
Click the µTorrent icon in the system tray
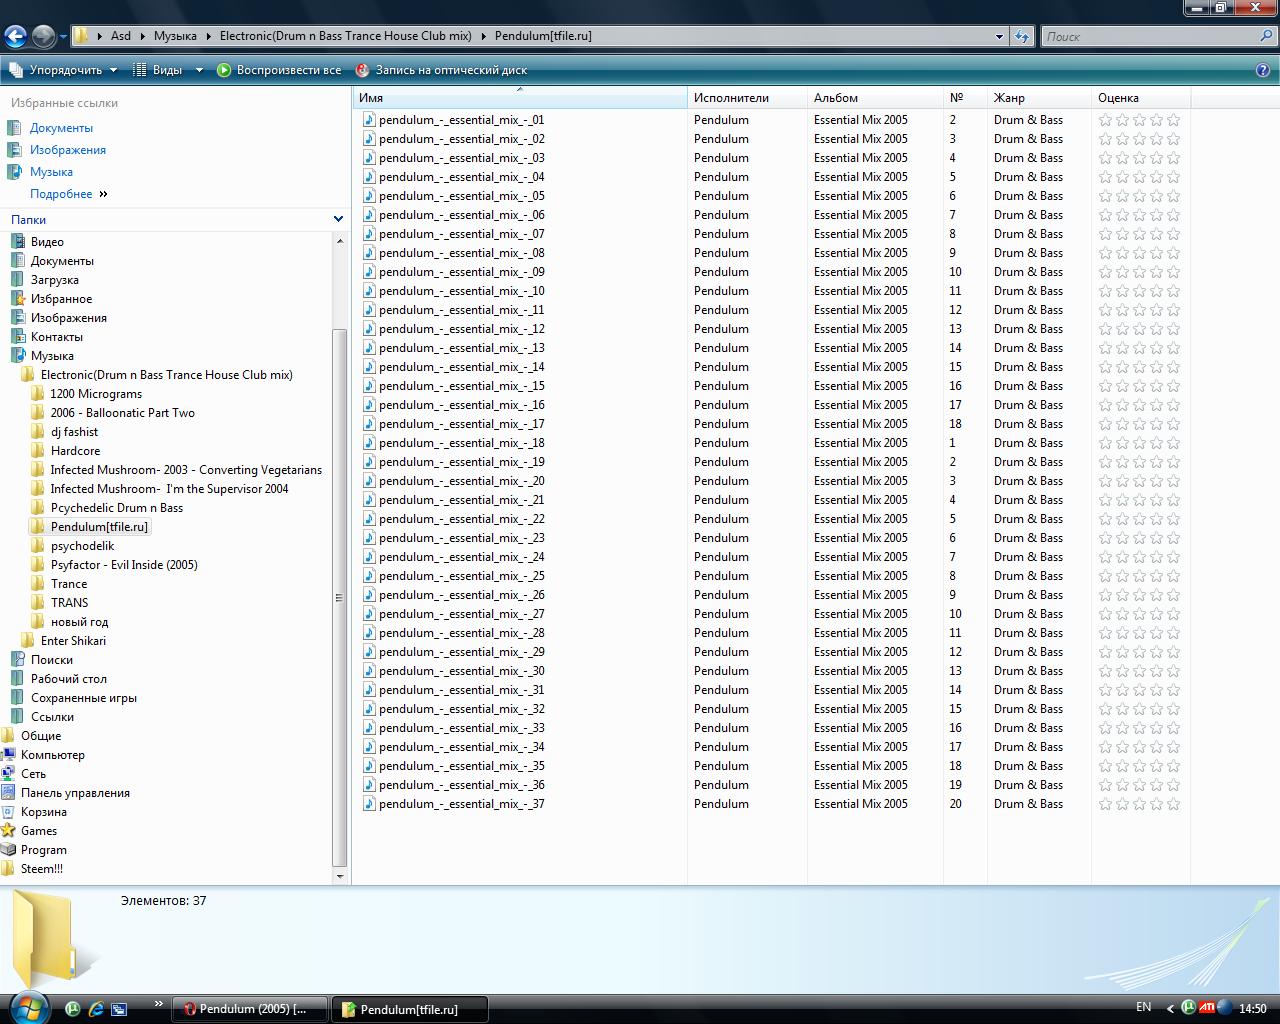(1188, 1008)
